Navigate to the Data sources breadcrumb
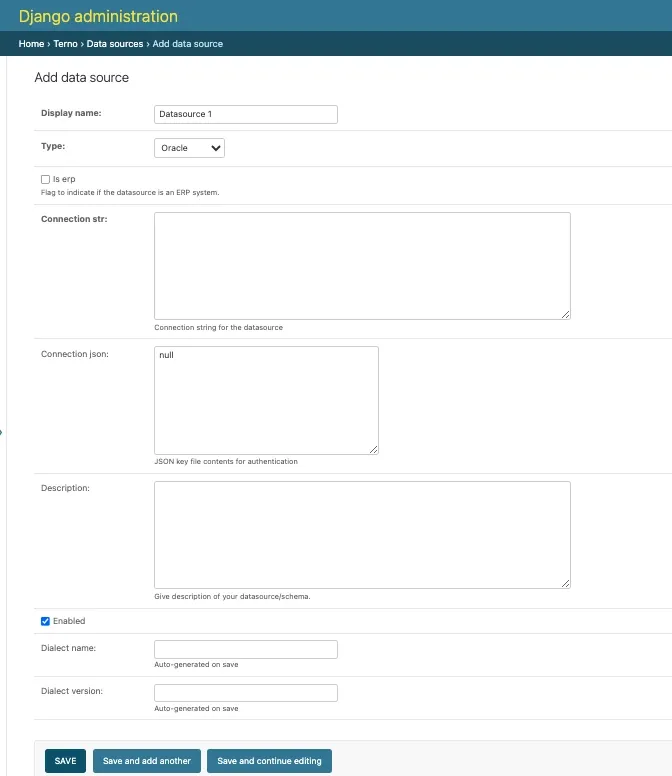 click(115, 44)
